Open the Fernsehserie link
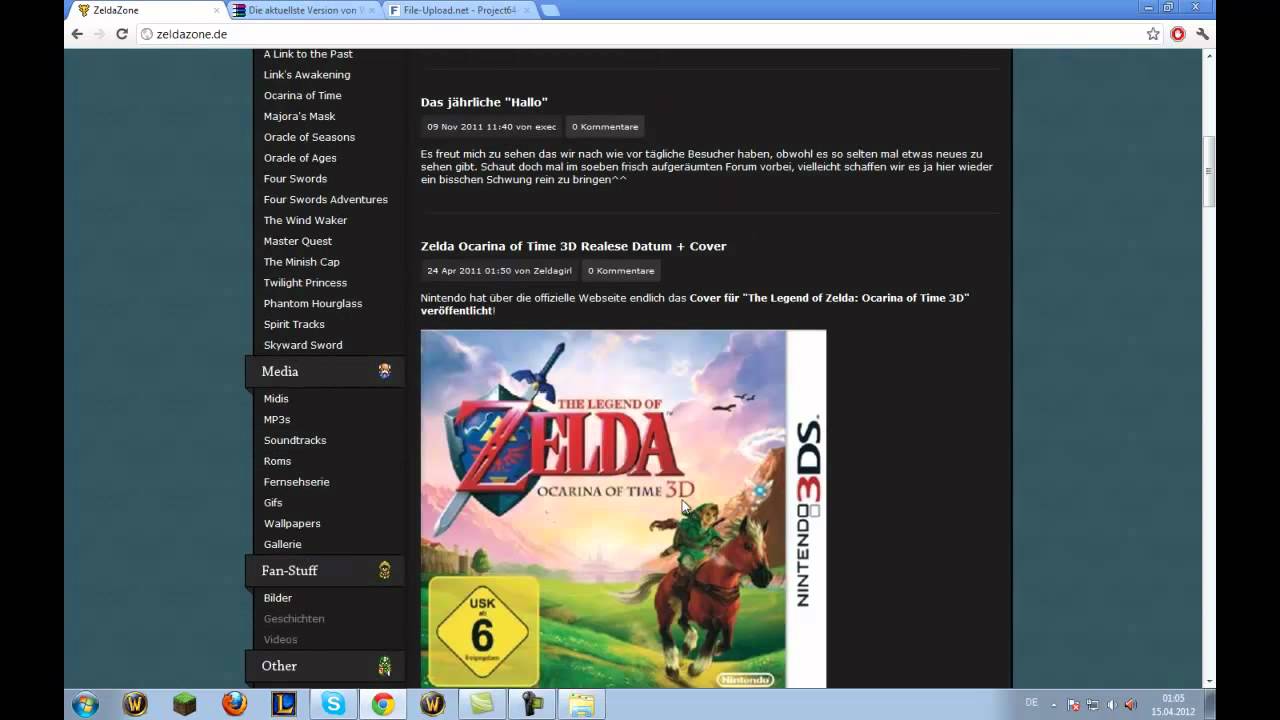 pos(297,482)
